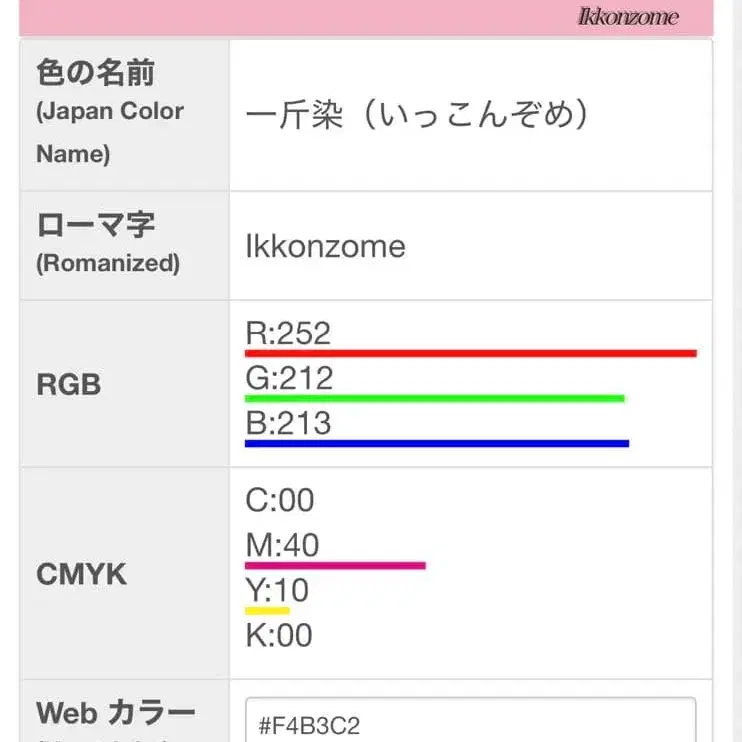Select the G:212 text
Image resolution: width=742 pixels, height=742 pixels.
point(289,378)
